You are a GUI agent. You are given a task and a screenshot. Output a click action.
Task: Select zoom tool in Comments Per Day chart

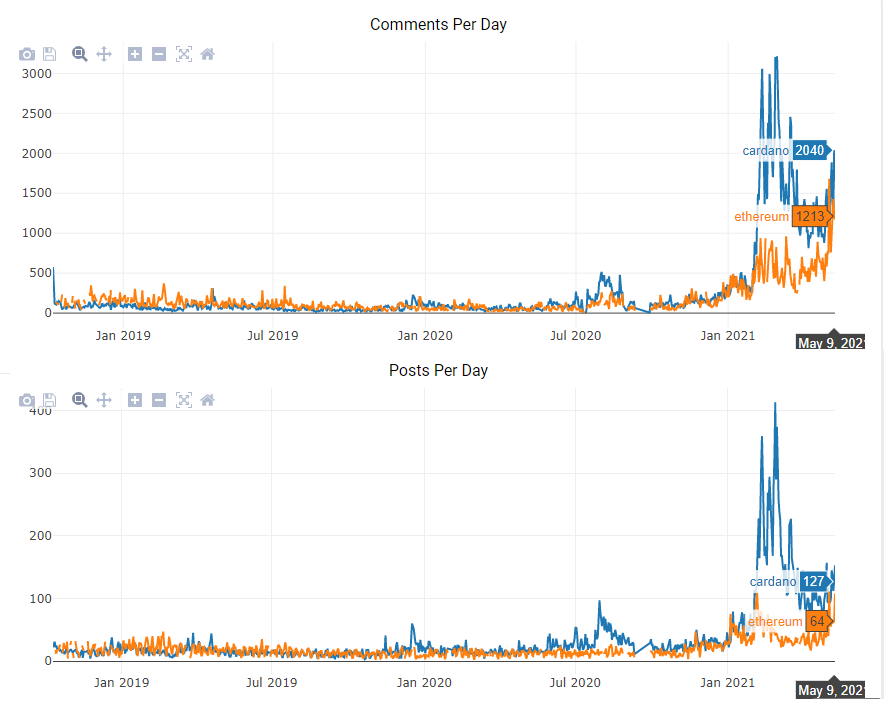[80, 54]
